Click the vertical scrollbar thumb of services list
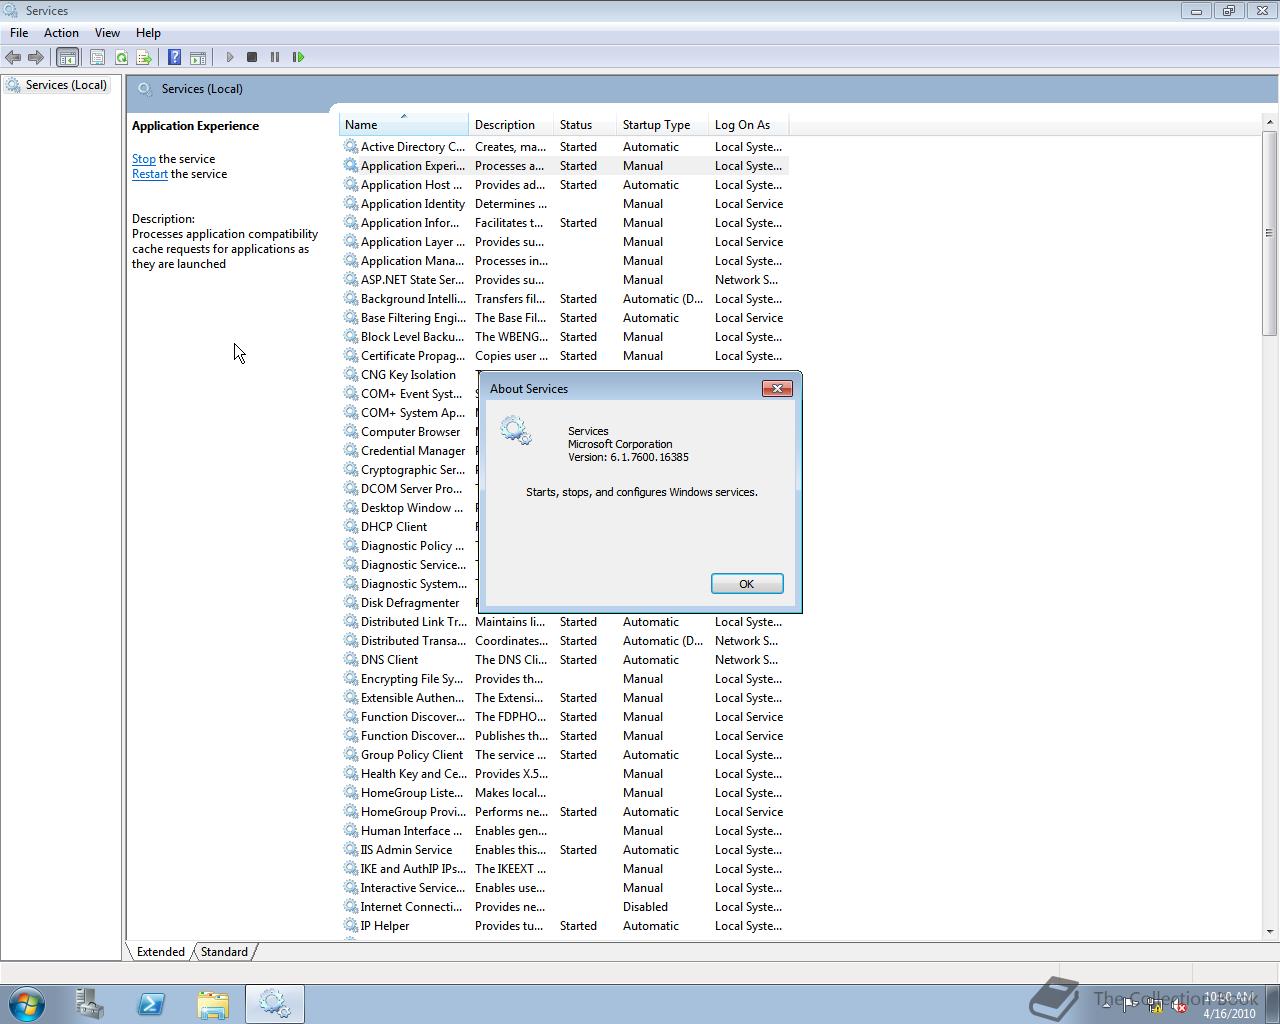1280x1024 pixels. click(x=1270, y=233)
